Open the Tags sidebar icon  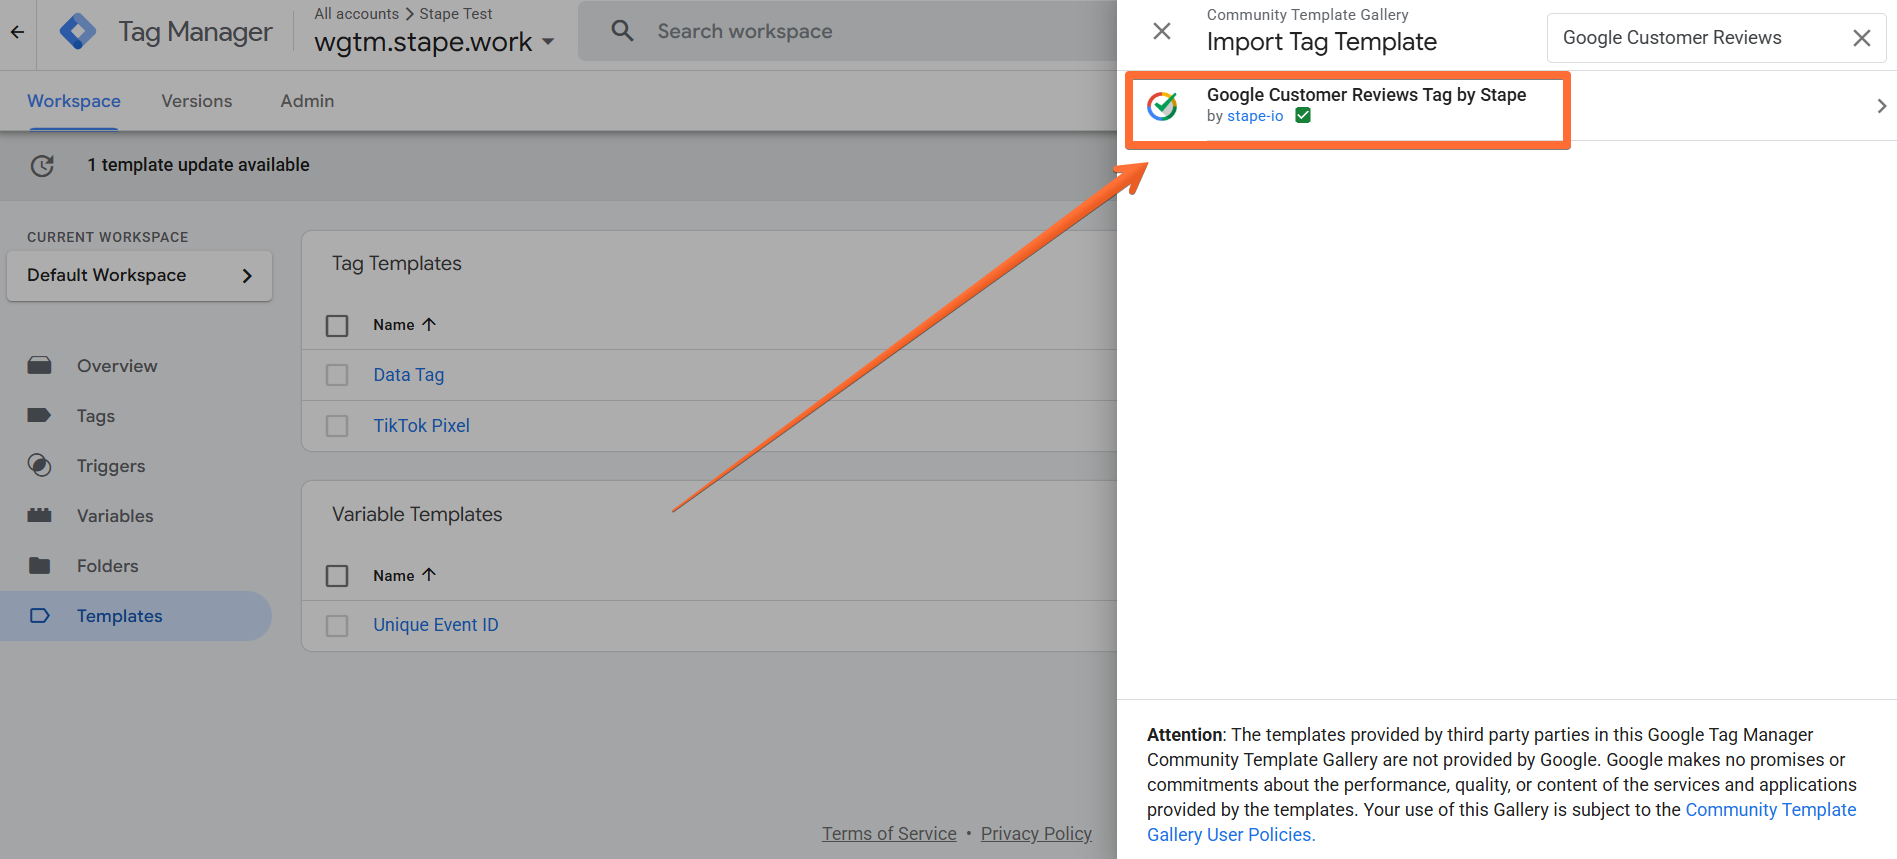(x=40, y=416)
